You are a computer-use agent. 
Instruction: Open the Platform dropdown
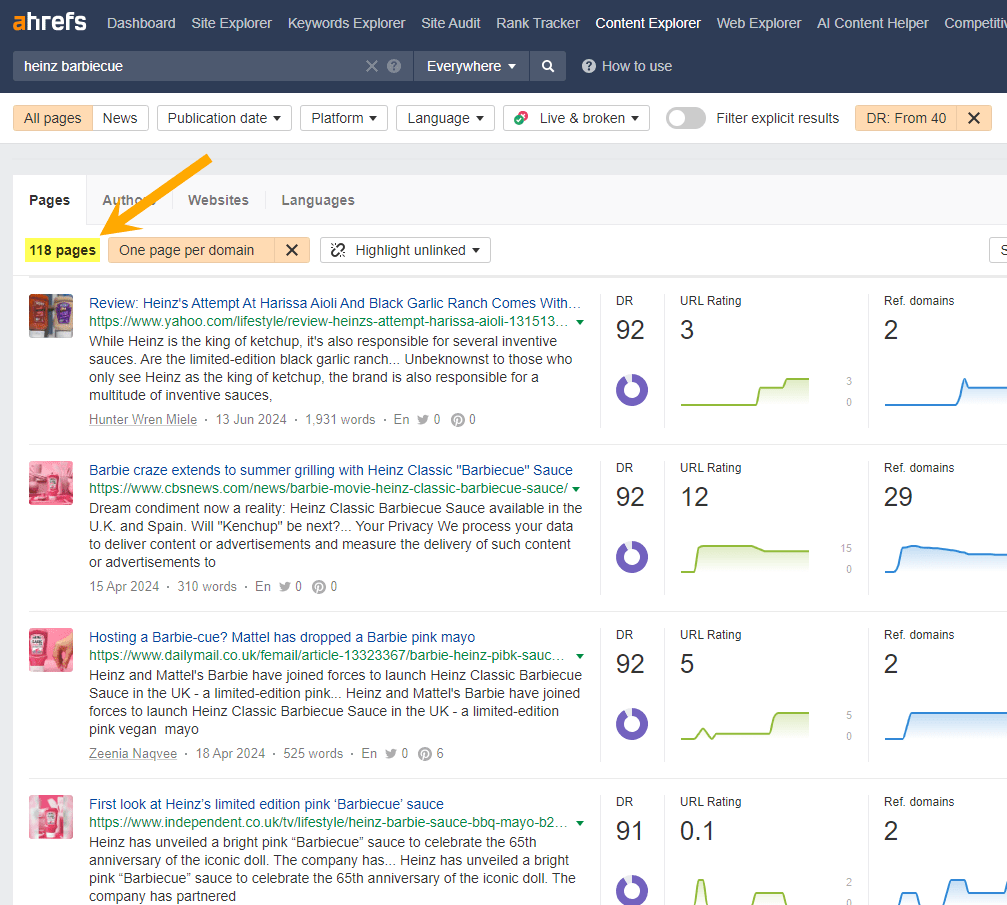coord(343,117)
